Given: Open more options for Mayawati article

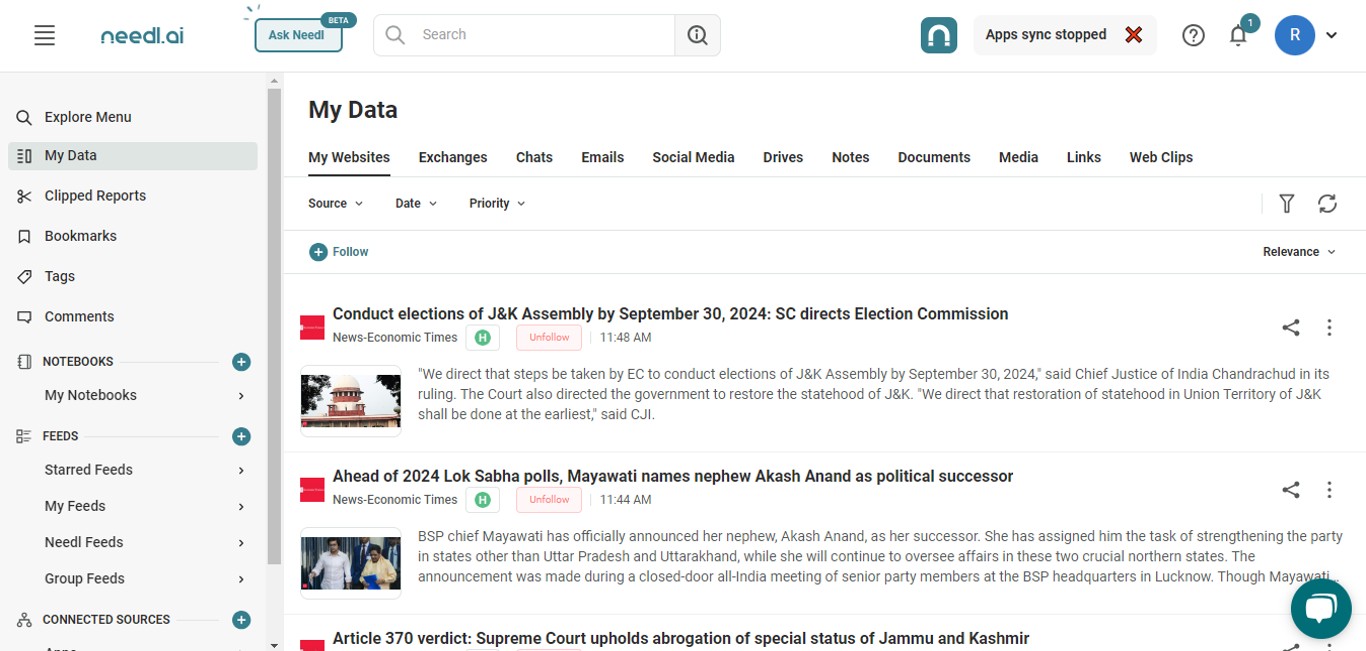Looking at the screenshot, I should (1329, 490).
